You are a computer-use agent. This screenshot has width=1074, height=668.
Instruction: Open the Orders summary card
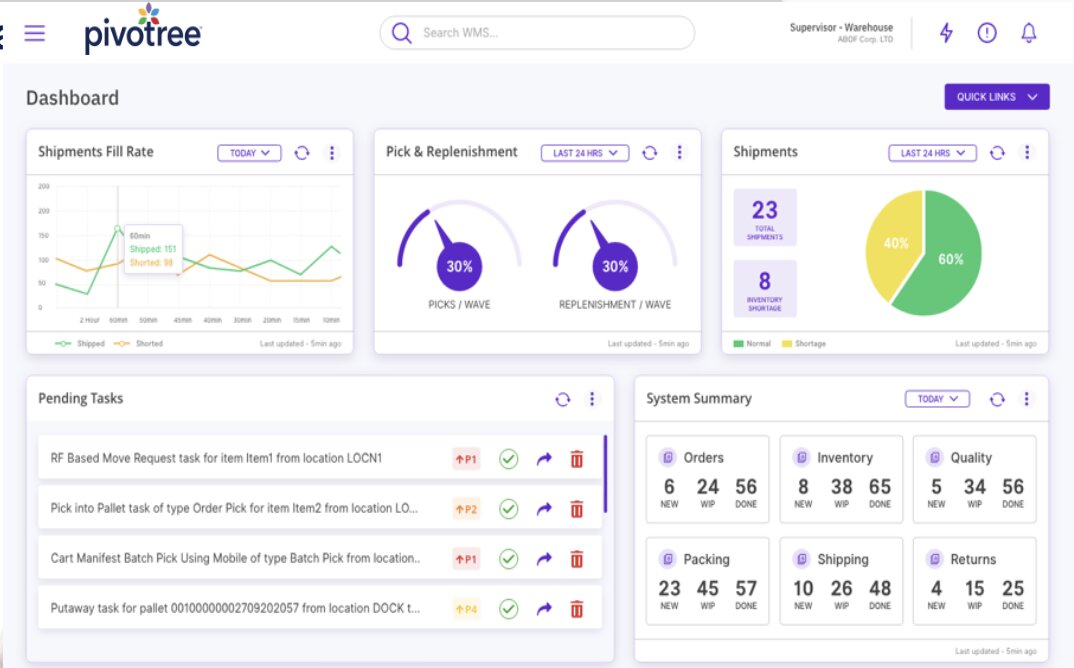(x=707, y=478)
